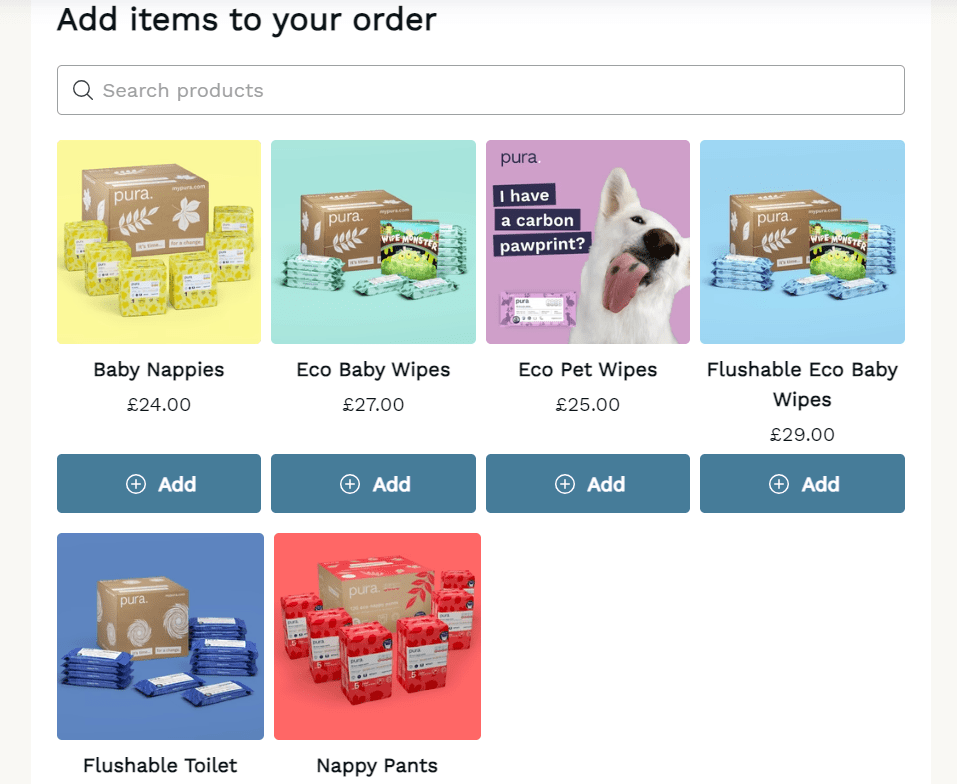The width and height of the screenshot is (957, 784).
Task: Click the red Nappy Pants product image
Action: coord(377,636)
